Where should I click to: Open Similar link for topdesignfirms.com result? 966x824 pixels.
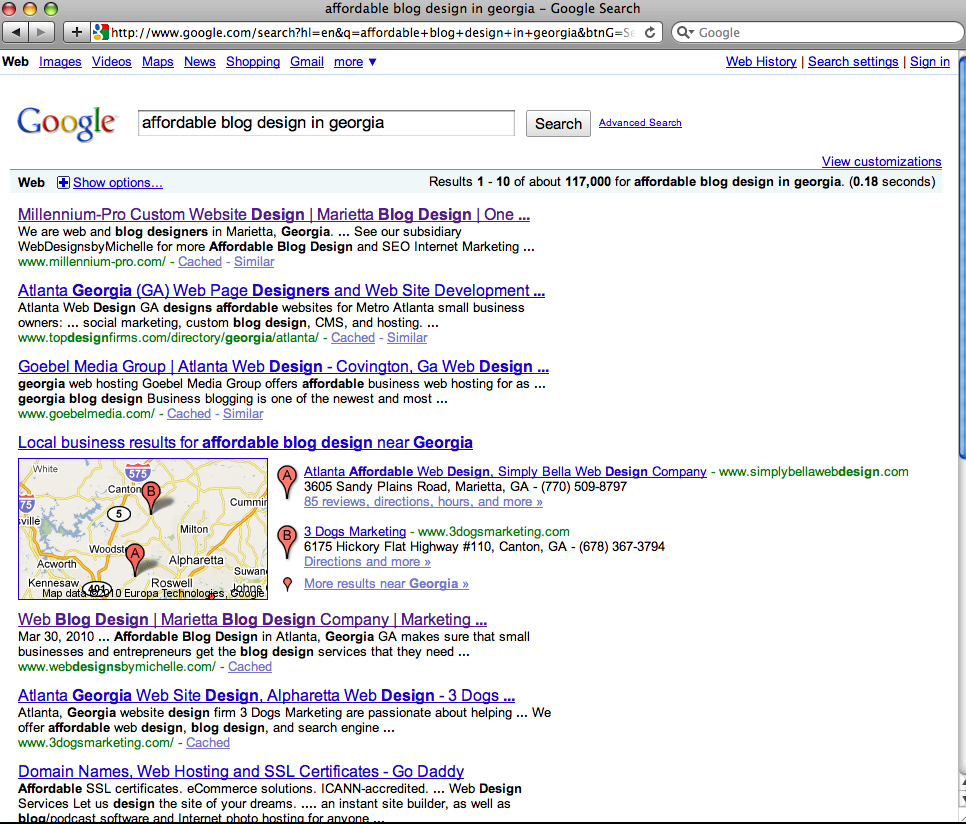click(x=407, y=337)
